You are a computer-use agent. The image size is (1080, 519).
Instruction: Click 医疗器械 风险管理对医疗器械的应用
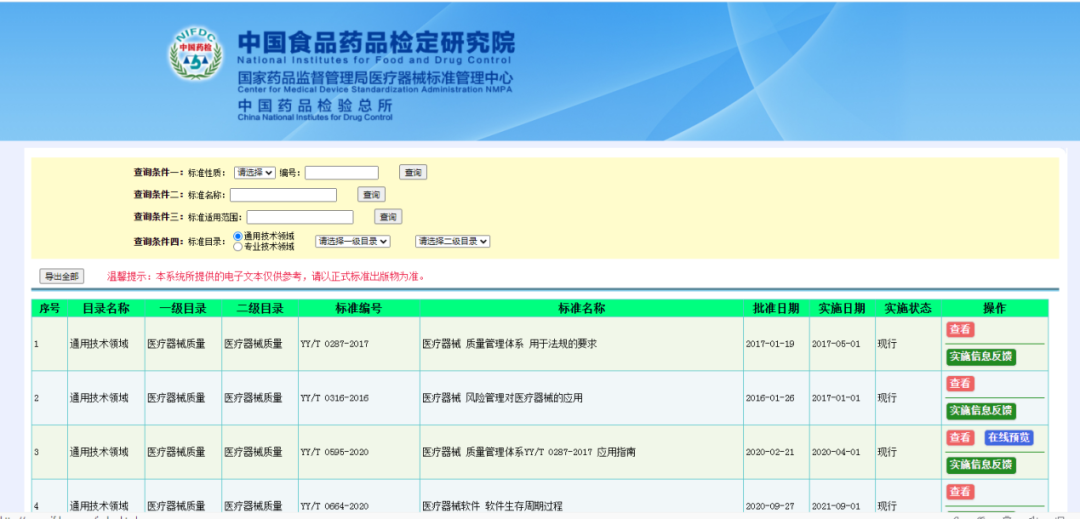(502, 398)
